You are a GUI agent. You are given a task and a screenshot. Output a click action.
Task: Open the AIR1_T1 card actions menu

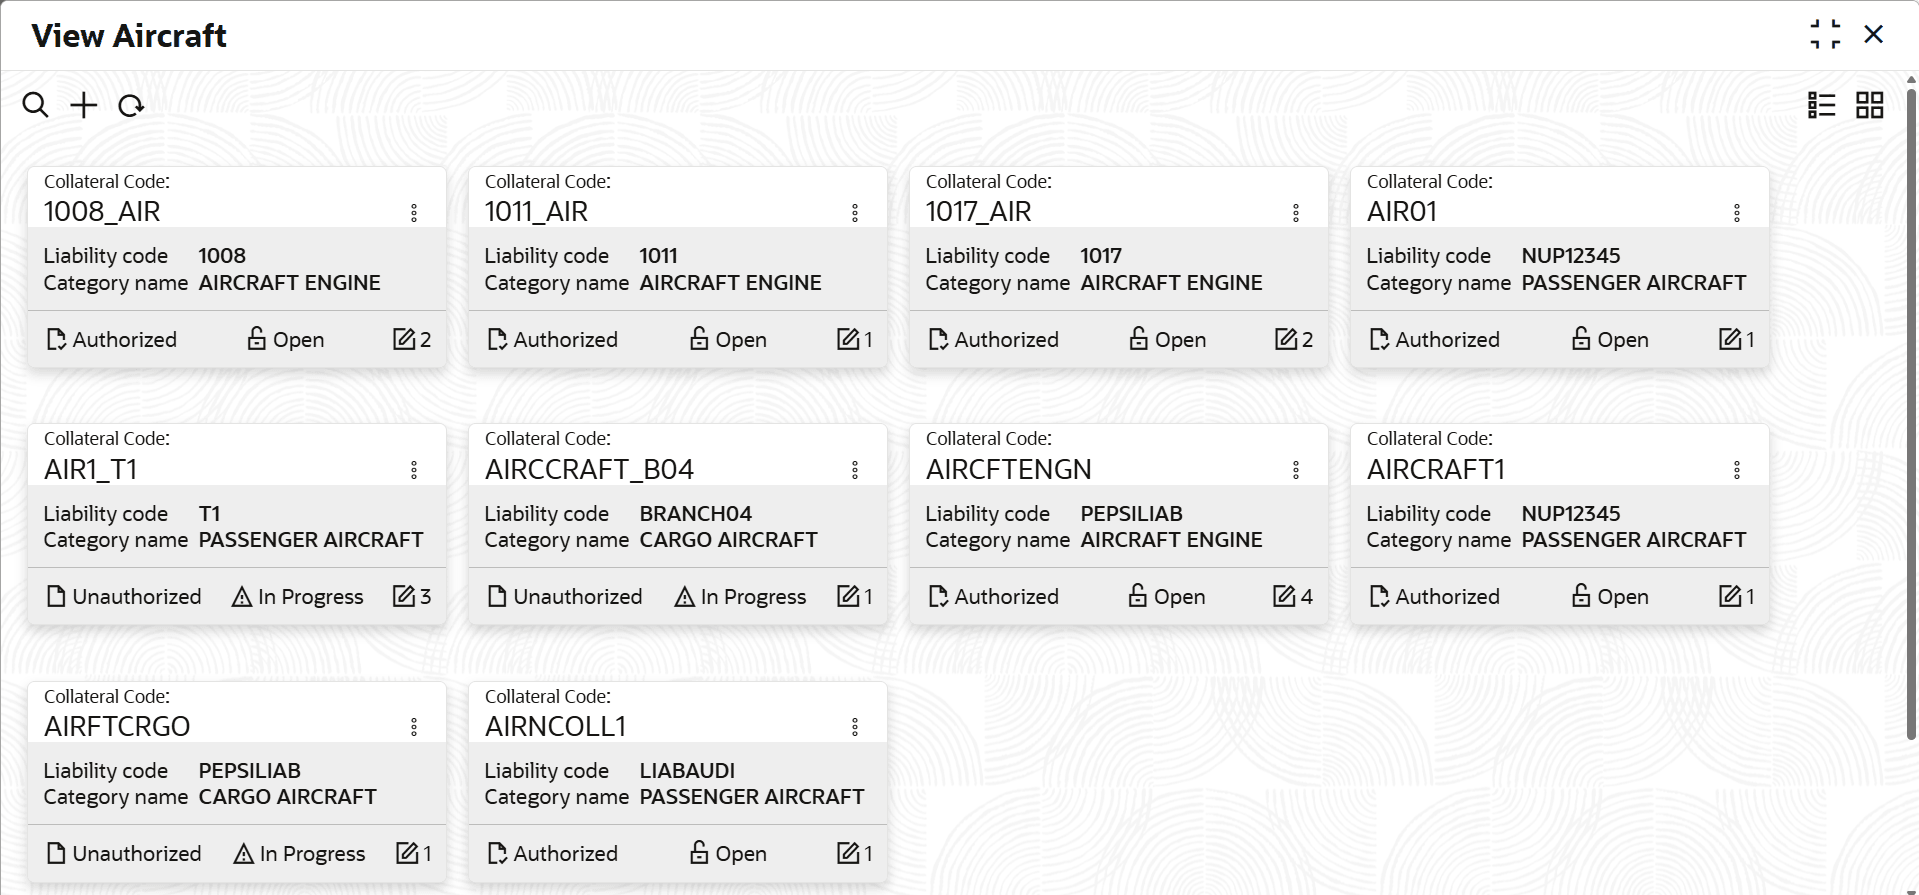[414, 470]
